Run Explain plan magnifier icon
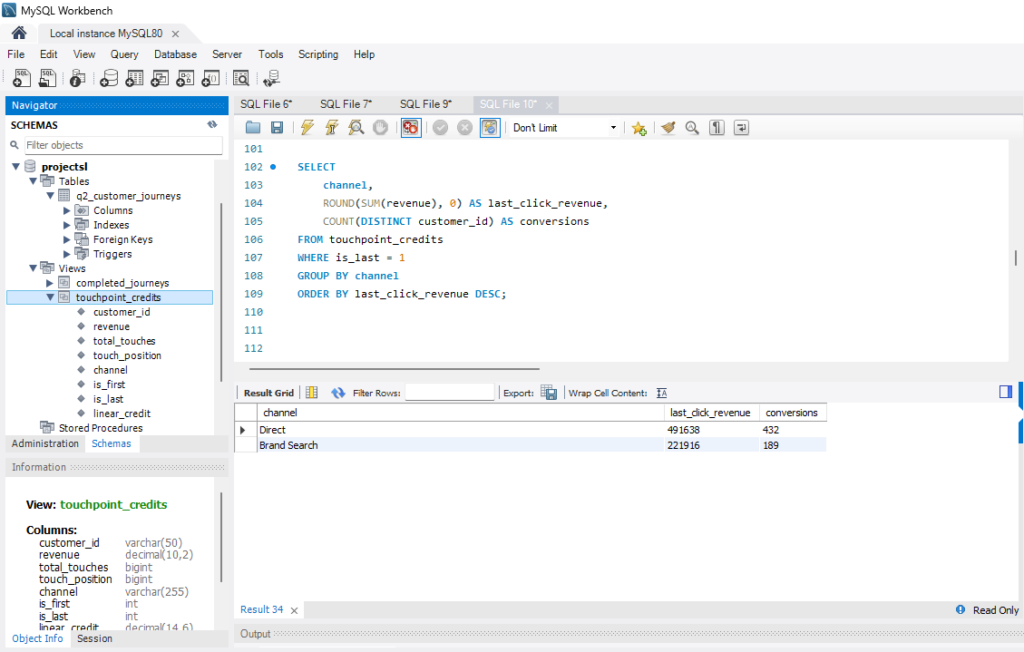Image resolution: width=1024 pixels, height=652 pixels. [x=356, y=127]
